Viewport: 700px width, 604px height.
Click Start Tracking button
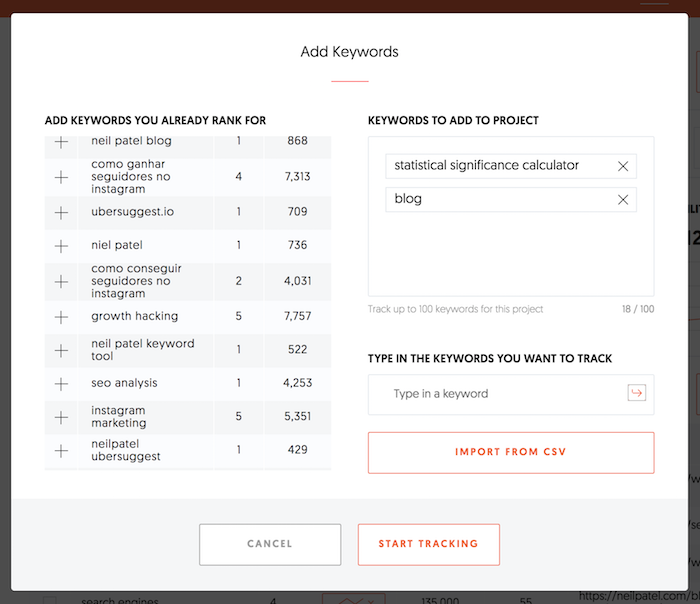(x=429, y=544)
